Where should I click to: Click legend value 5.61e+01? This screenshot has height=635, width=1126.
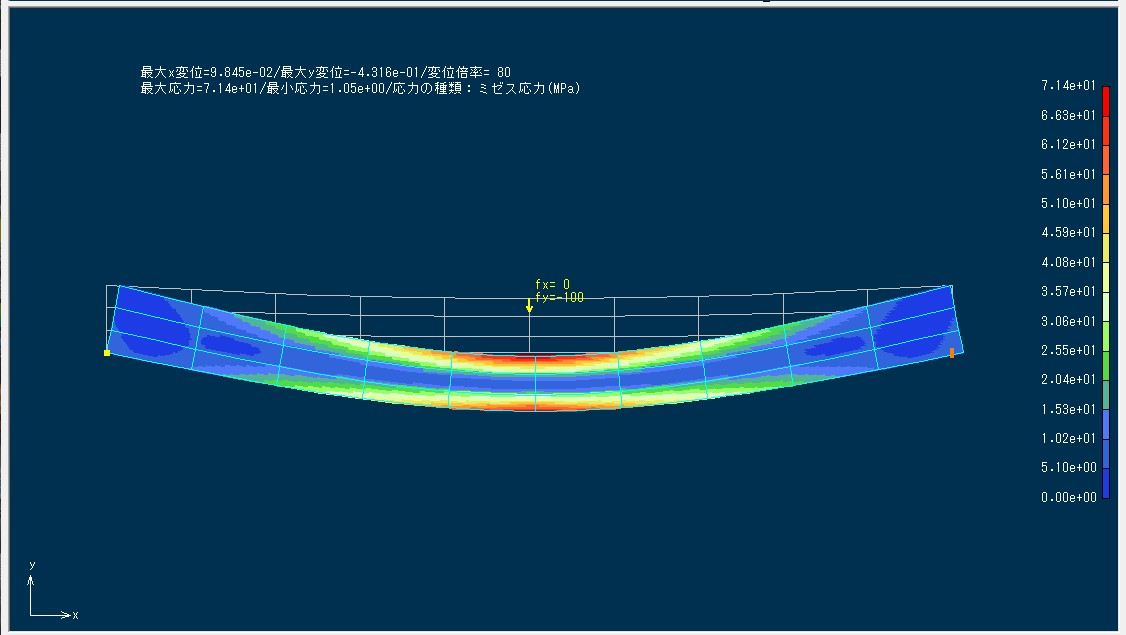1069,174
